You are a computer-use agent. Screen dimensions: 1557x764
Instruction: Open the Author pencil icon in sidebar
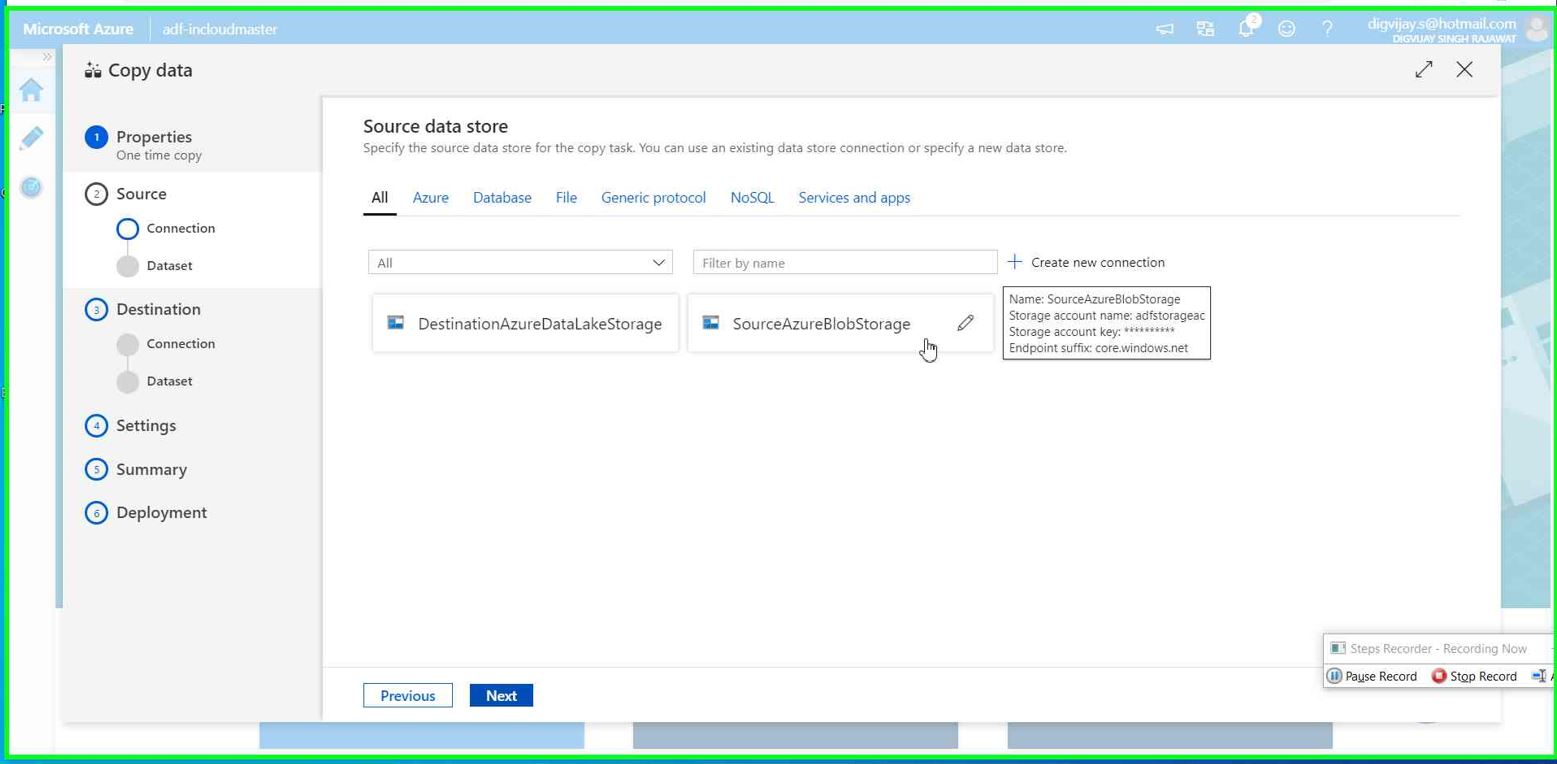click(x=31, y=138)
